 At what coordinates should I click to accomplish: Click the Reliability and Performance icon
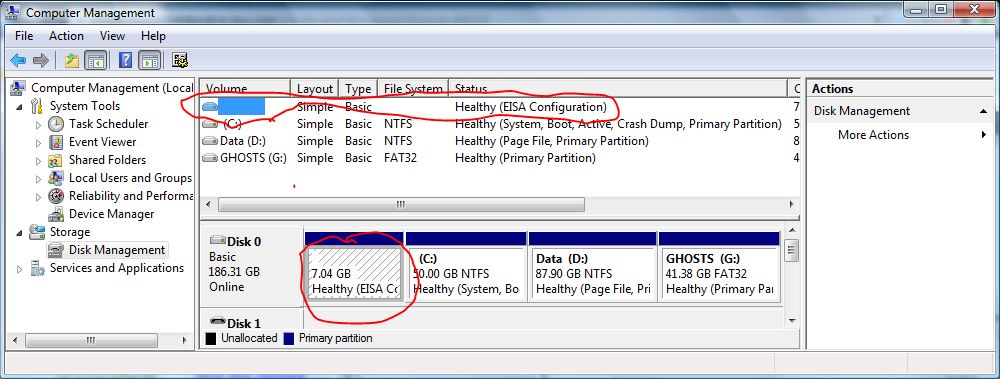pyautogui.click(x=57, y=196)
